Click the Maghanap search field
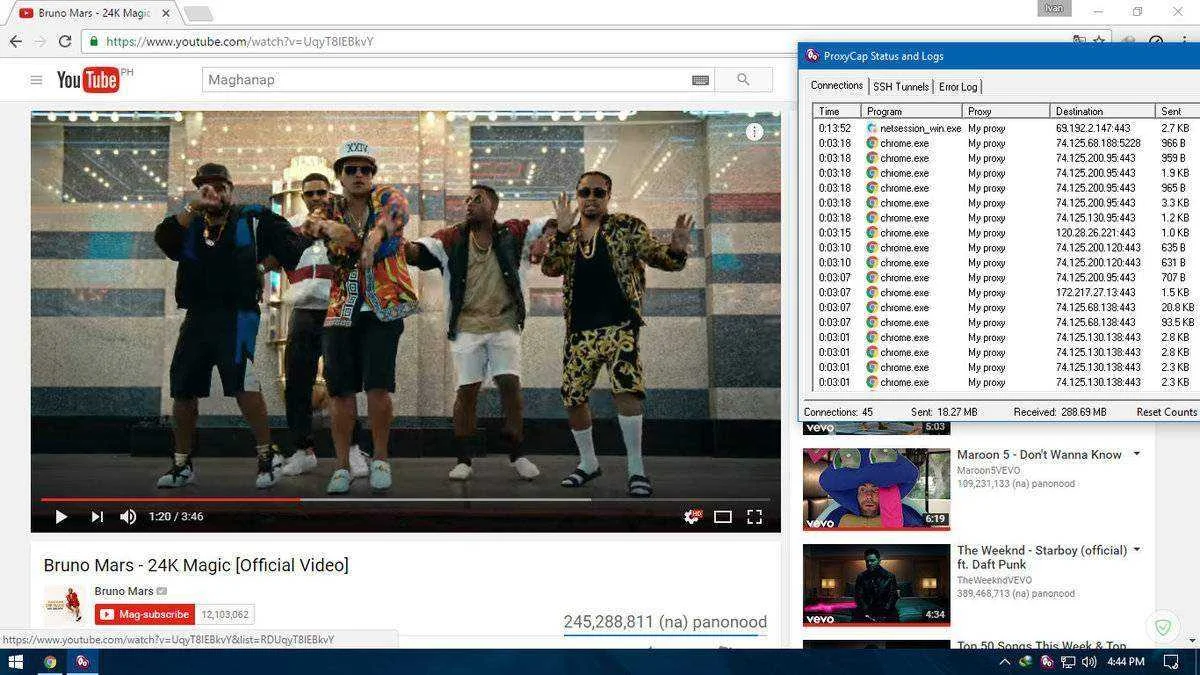The width and height of the screenshot is (1200, 675). coord(445,80)
